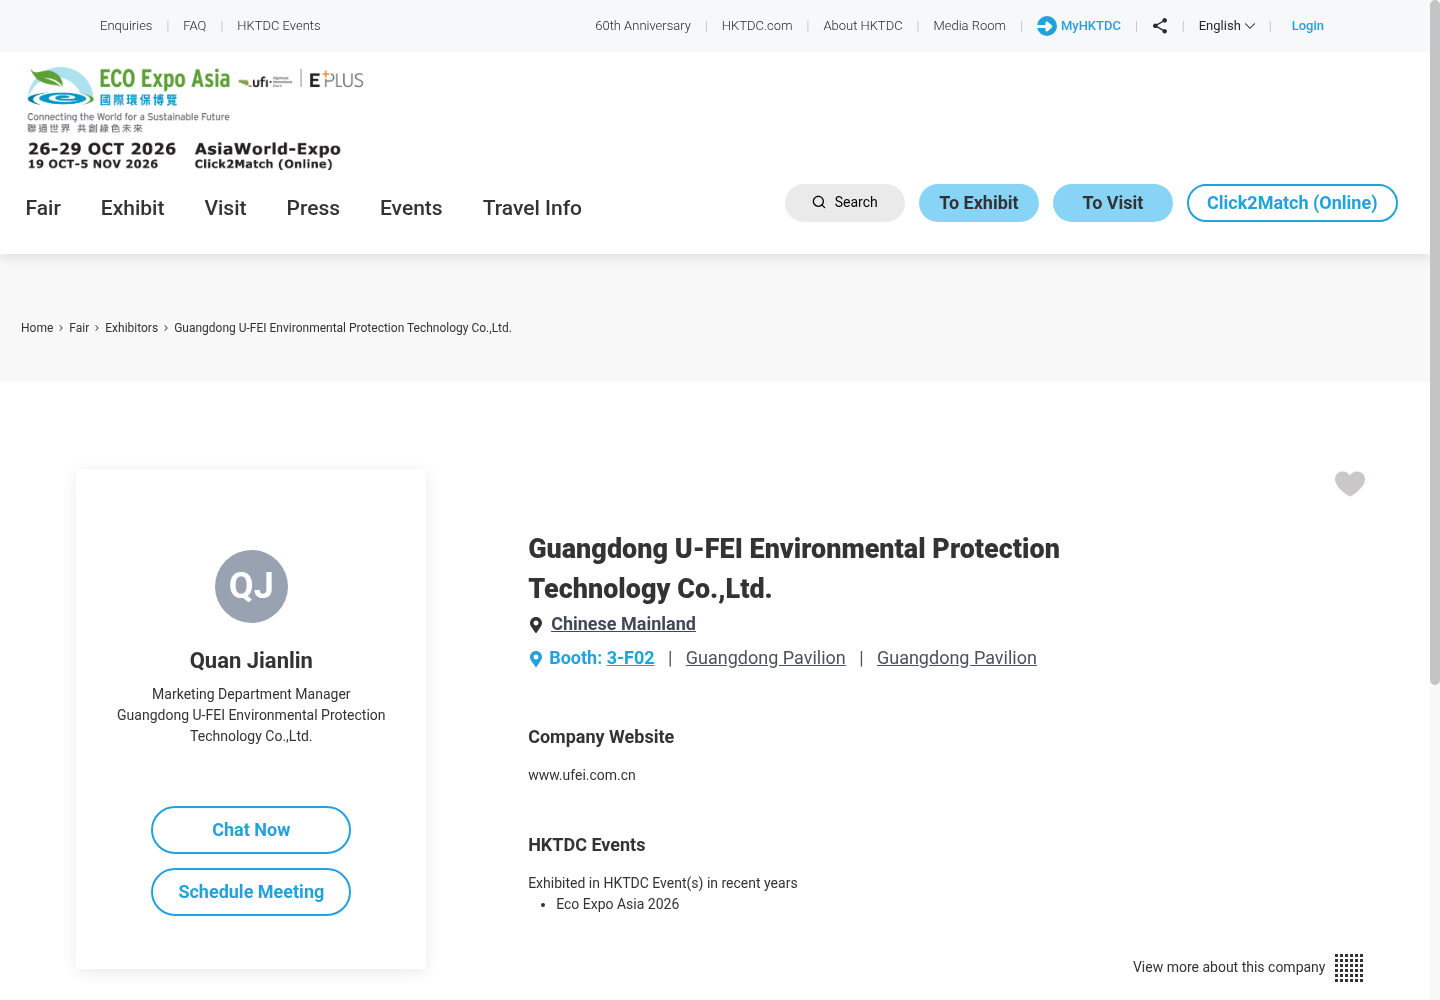Click the ECO Expo Asia logo

pyautogui.click(x=129, y=99)
